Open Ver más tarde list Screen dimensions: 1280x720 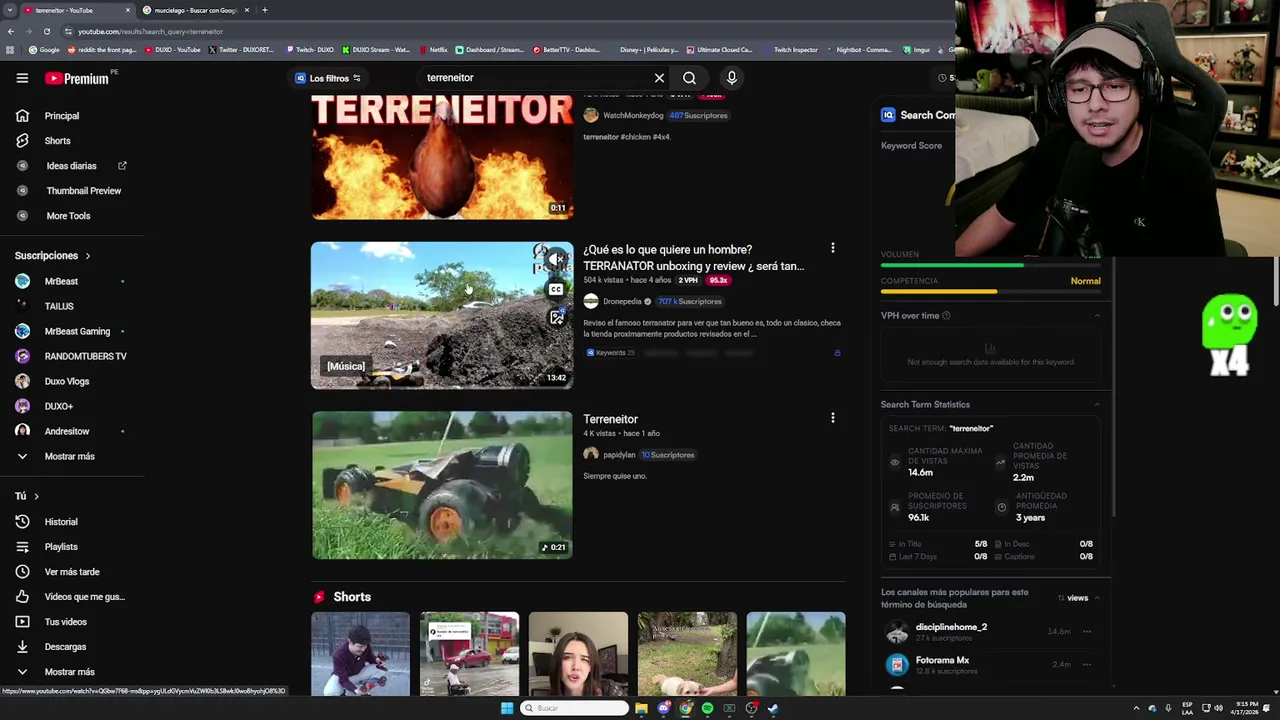(x=70, y=572)
